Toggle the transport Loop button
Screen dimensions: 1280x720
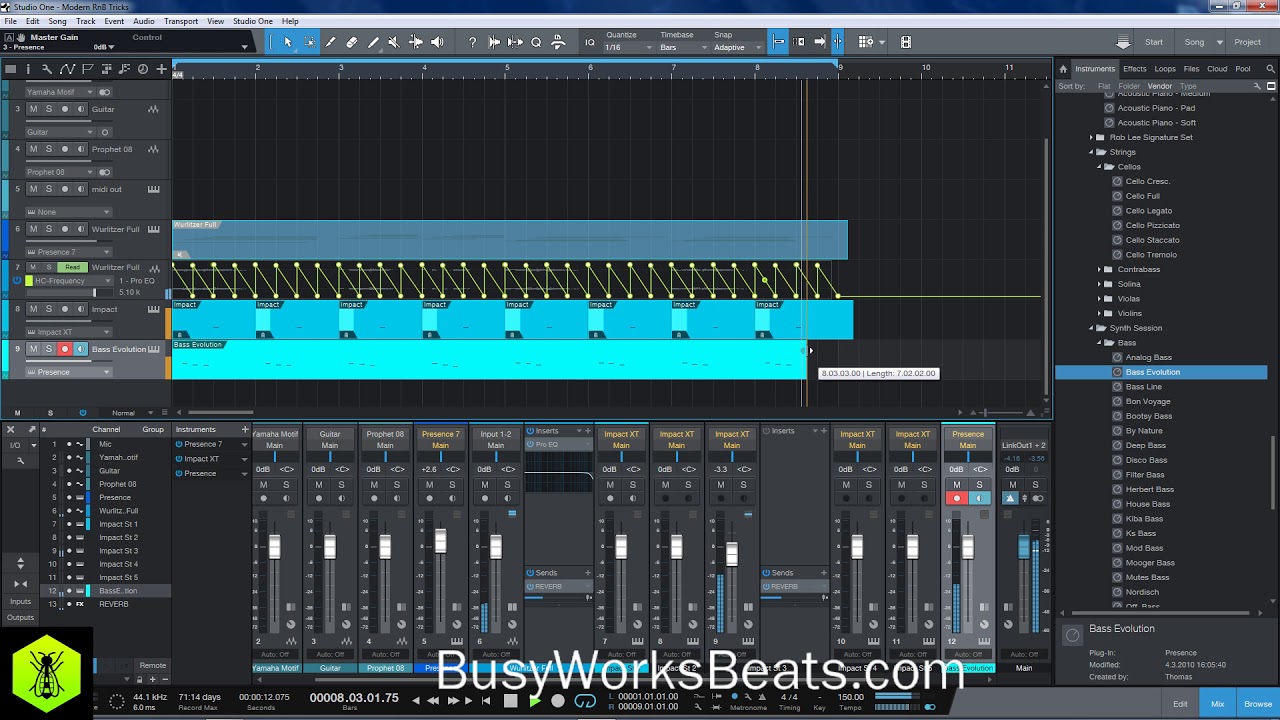tap(585, 701)
